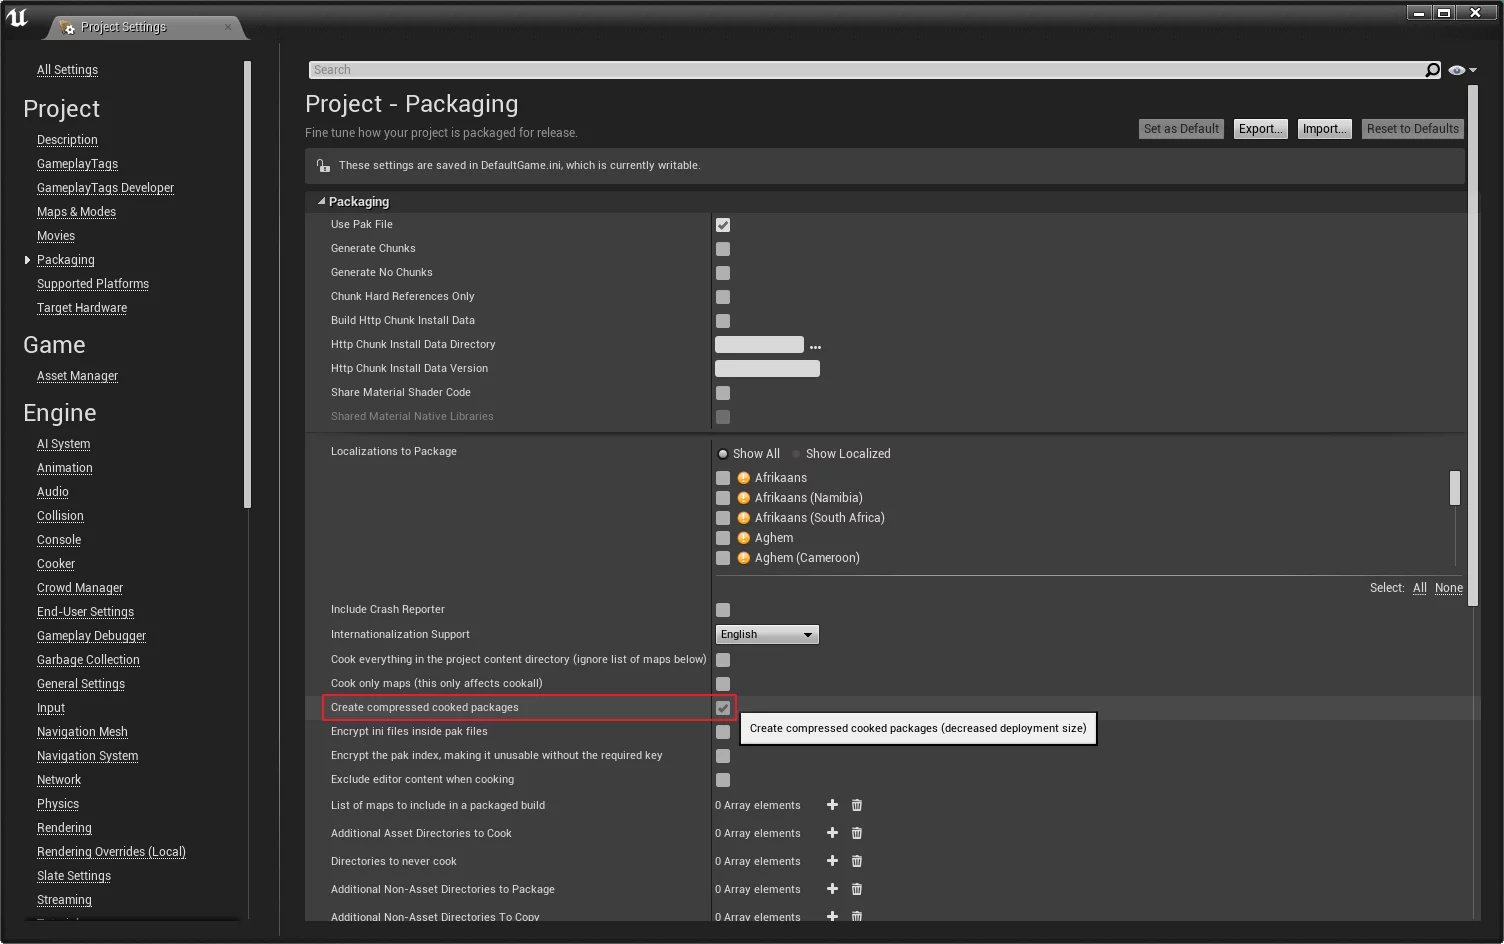Open the eye view options icon
Image resolution: width=1504 pixels, height=944 pixels.
pyautogui.click(x=1458, y=70)
